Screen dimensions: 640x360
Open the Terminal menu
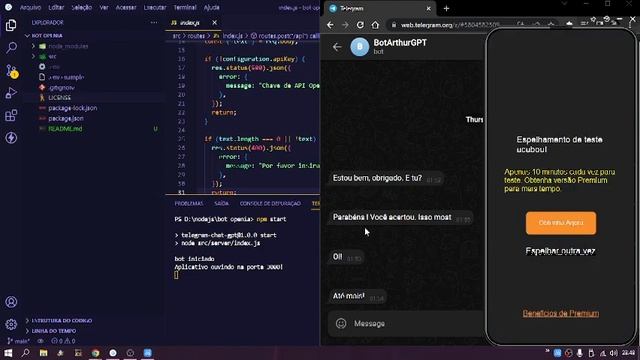pos(185,7)
